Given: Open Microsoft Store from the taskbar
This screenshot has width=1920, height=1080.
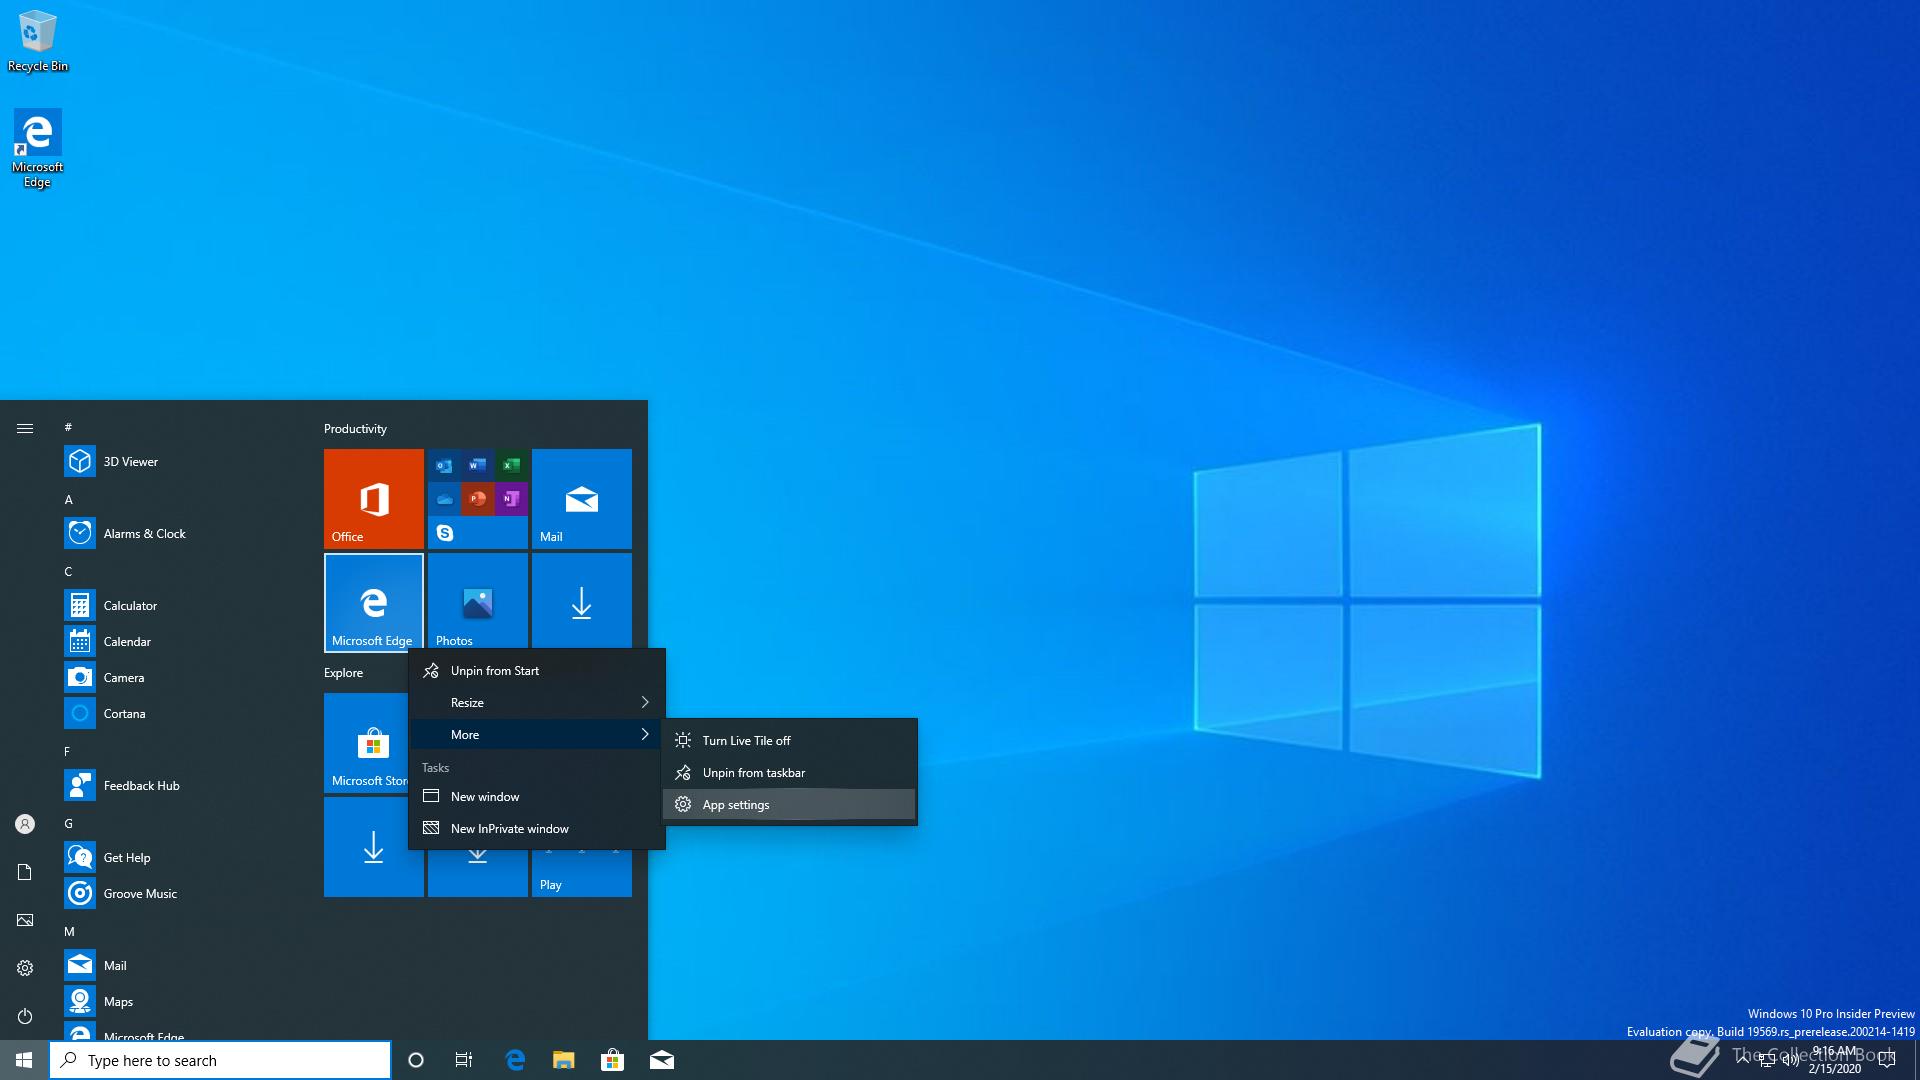Looking at the screenshot, I should (x=612, y=1060).
